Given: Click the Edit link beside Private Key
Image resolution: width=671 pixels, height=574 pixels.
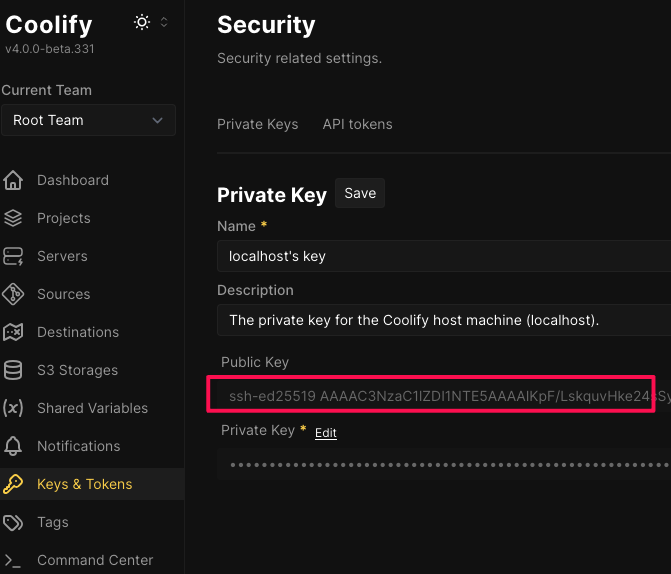Looking at the screenshot, I should click(x=326, y=433).
